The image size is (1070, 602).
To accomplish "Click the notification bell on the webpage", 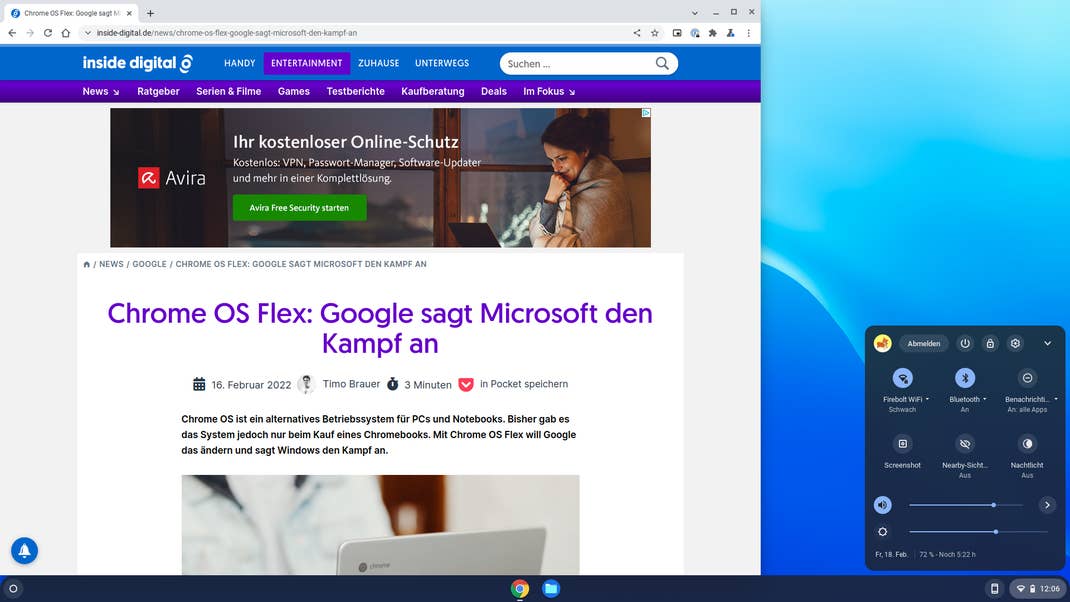I will point(25,550).
